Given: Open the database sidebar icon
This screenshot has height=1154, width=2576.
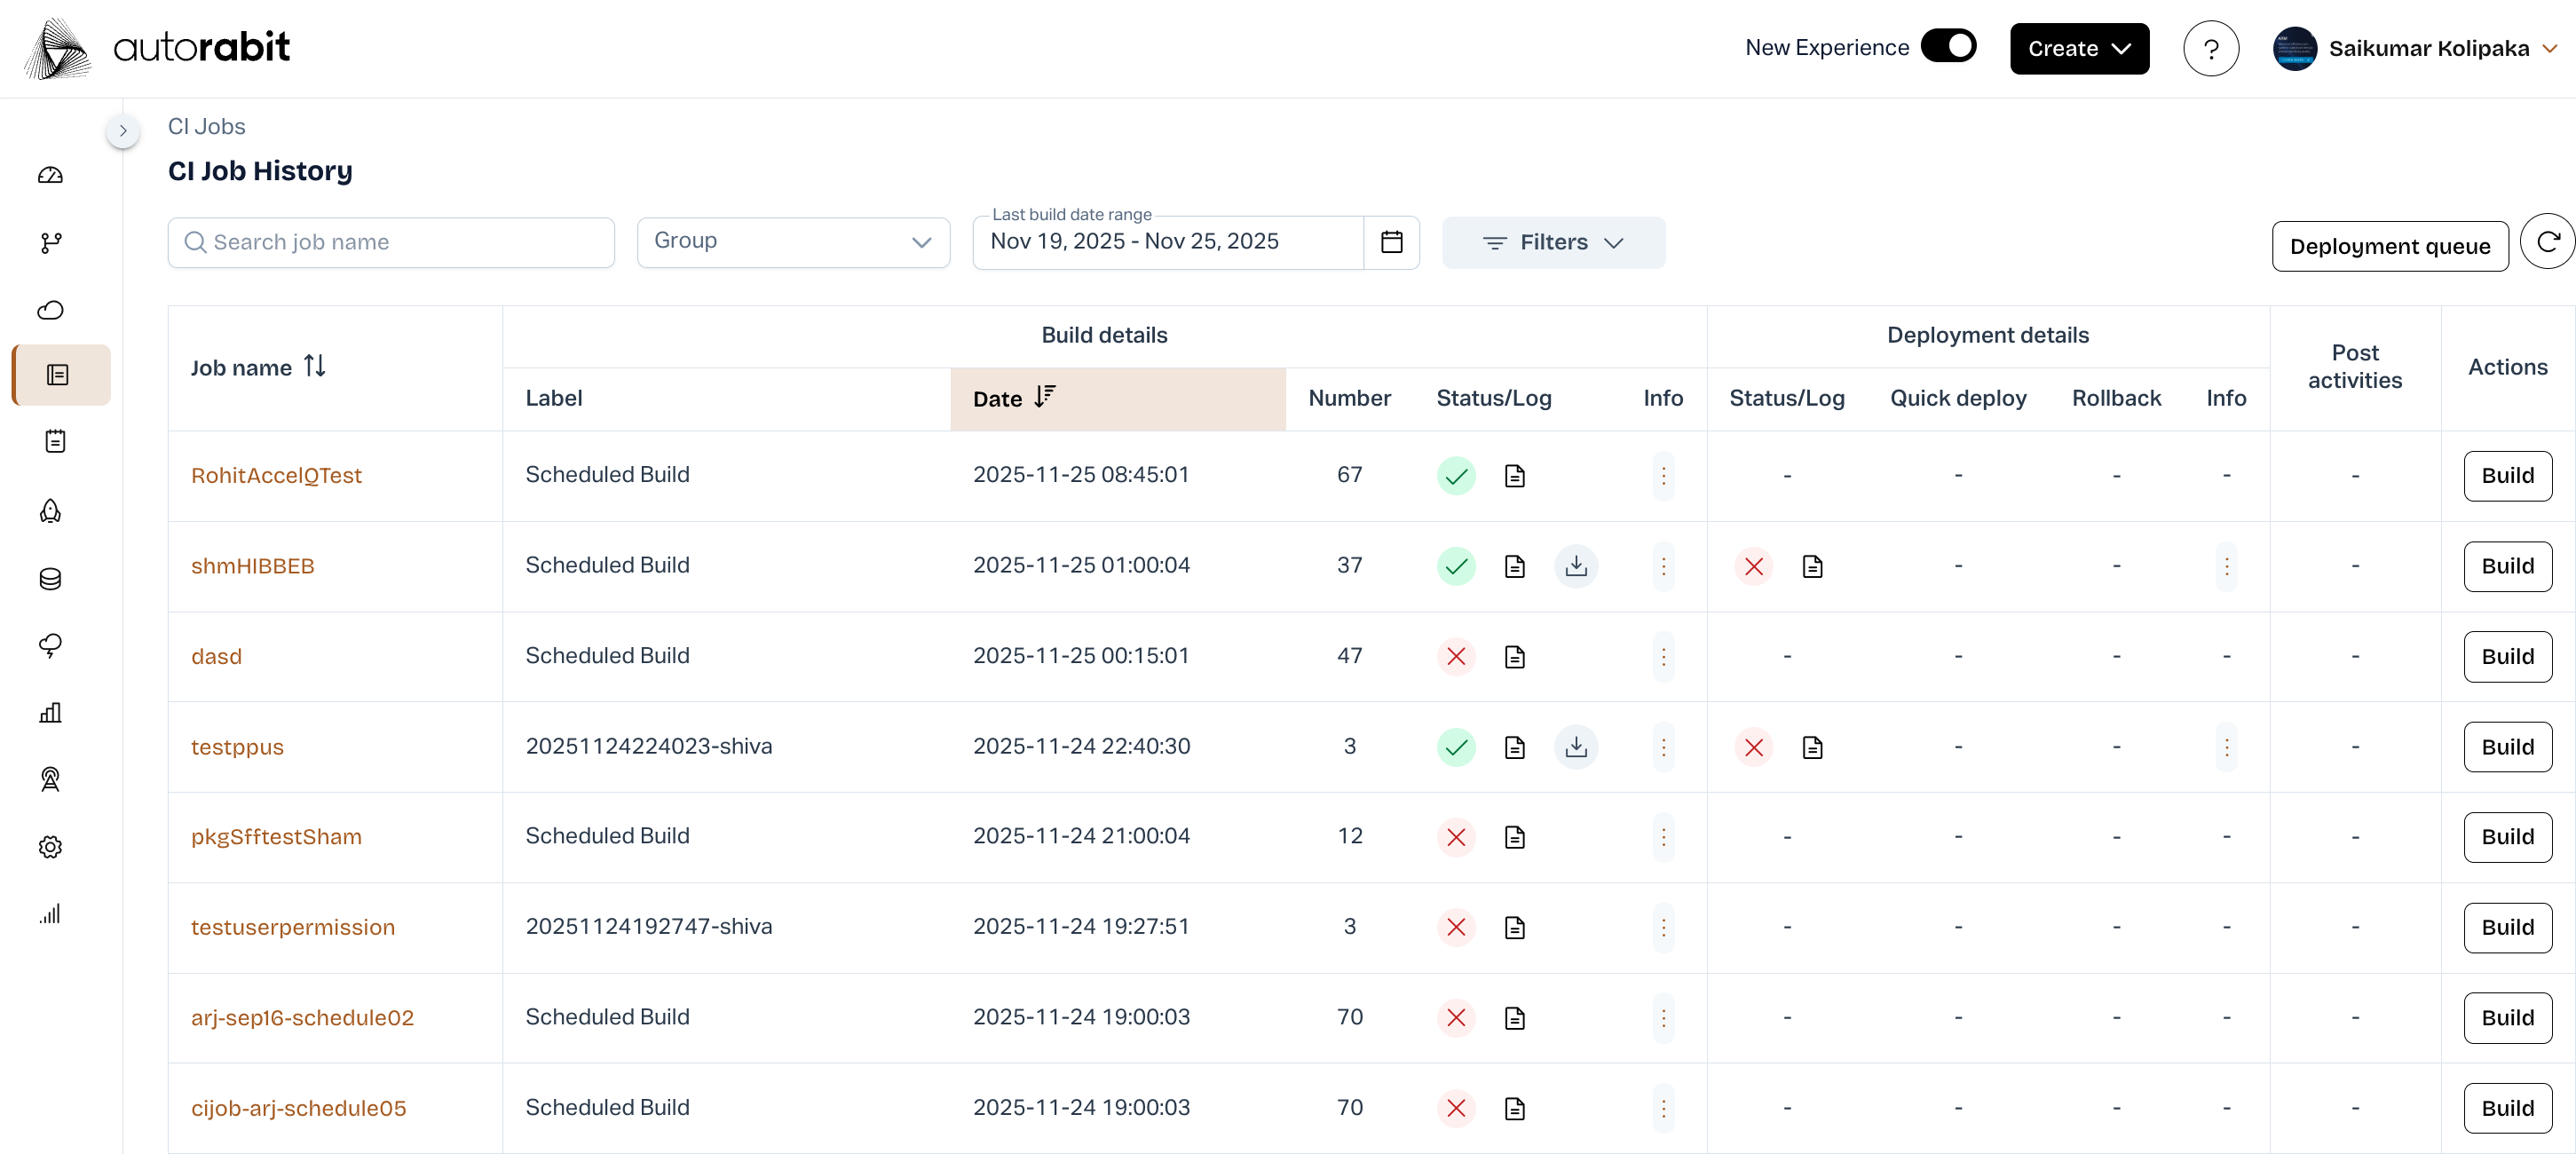Looking at the screenshot, I should (x=50, y=579).
